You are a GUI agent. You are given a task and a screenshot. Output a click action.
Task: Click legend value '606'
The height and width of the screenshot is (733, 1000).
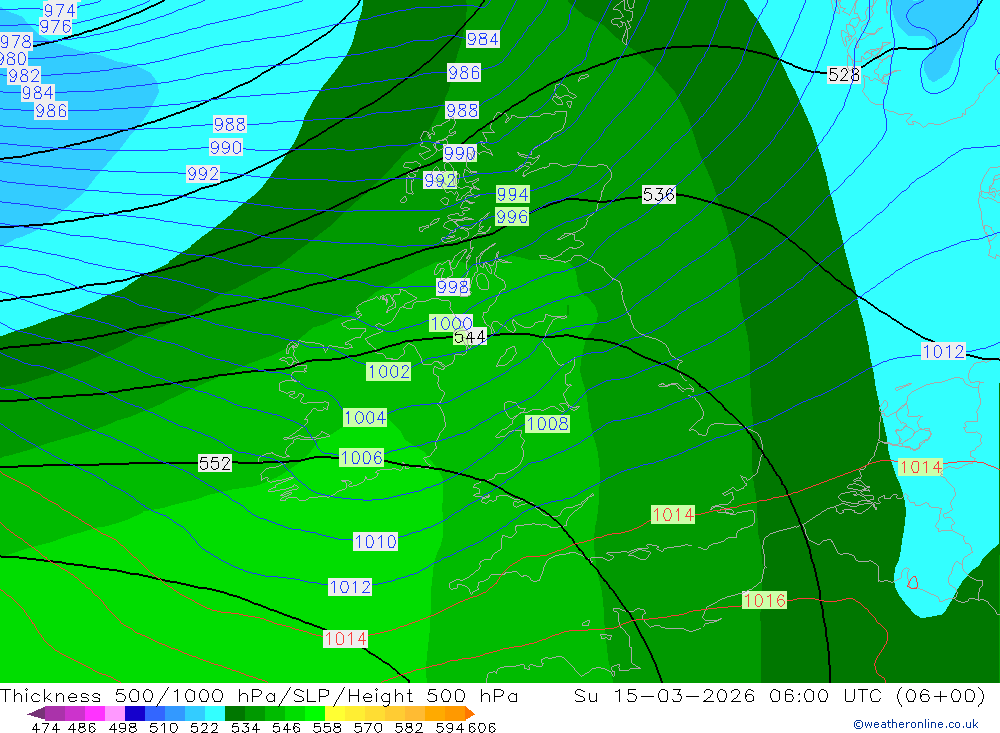pyautogui.click(x=482, y=727)
